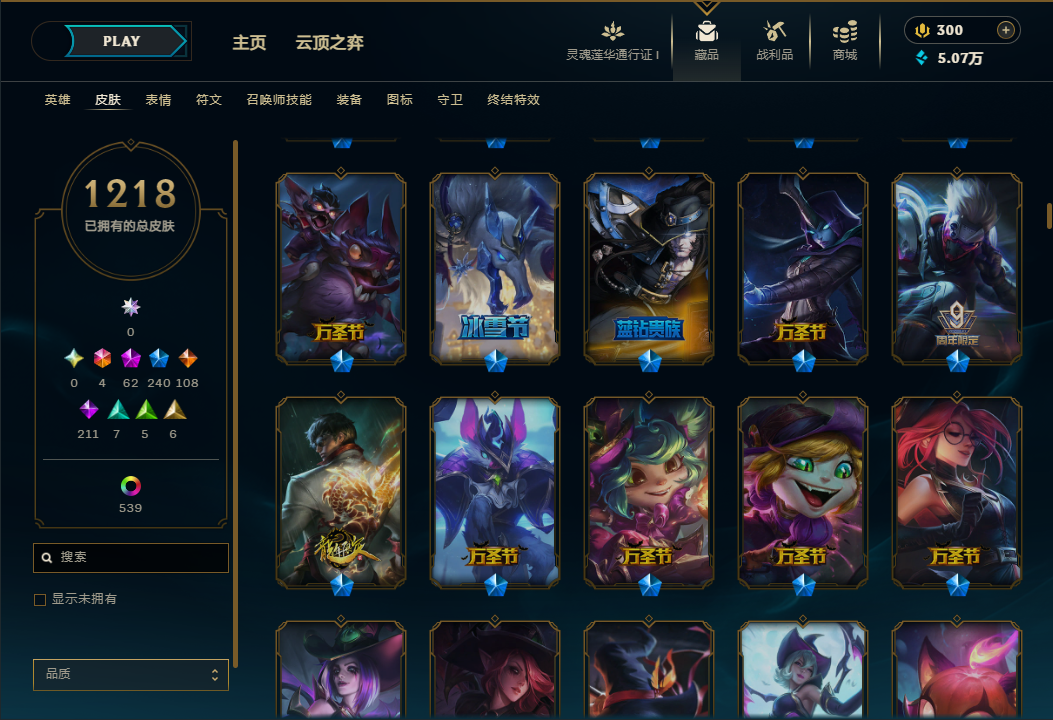Screen dimensions: 1053x720
Task: Open the 藏品 collection briefcase icon
Action: tap(706, 31)
